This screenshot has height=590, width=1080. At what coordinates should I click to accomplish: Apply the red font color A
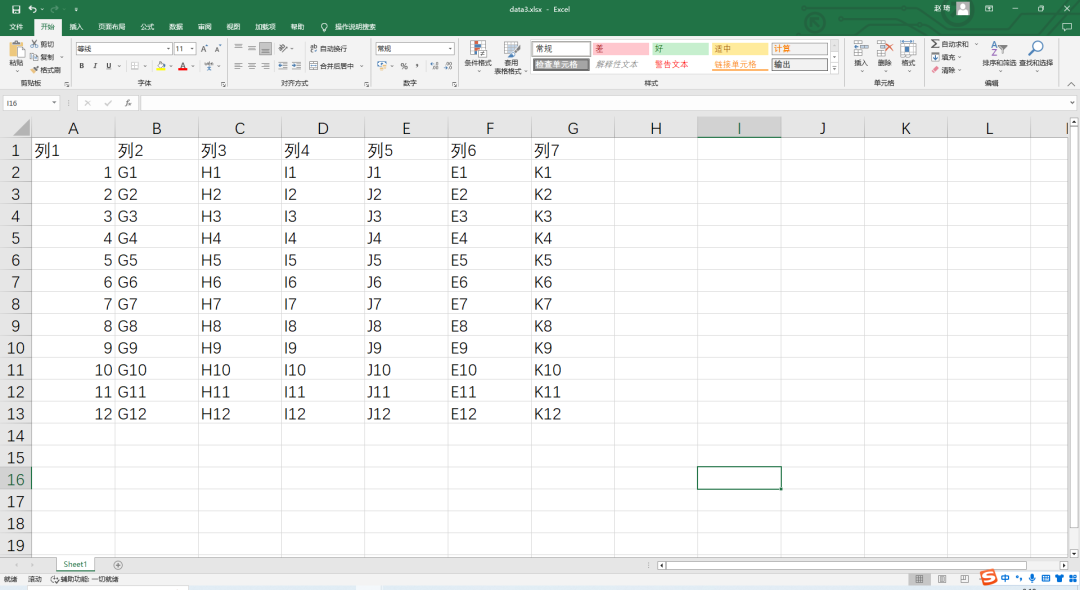(183, 66)
